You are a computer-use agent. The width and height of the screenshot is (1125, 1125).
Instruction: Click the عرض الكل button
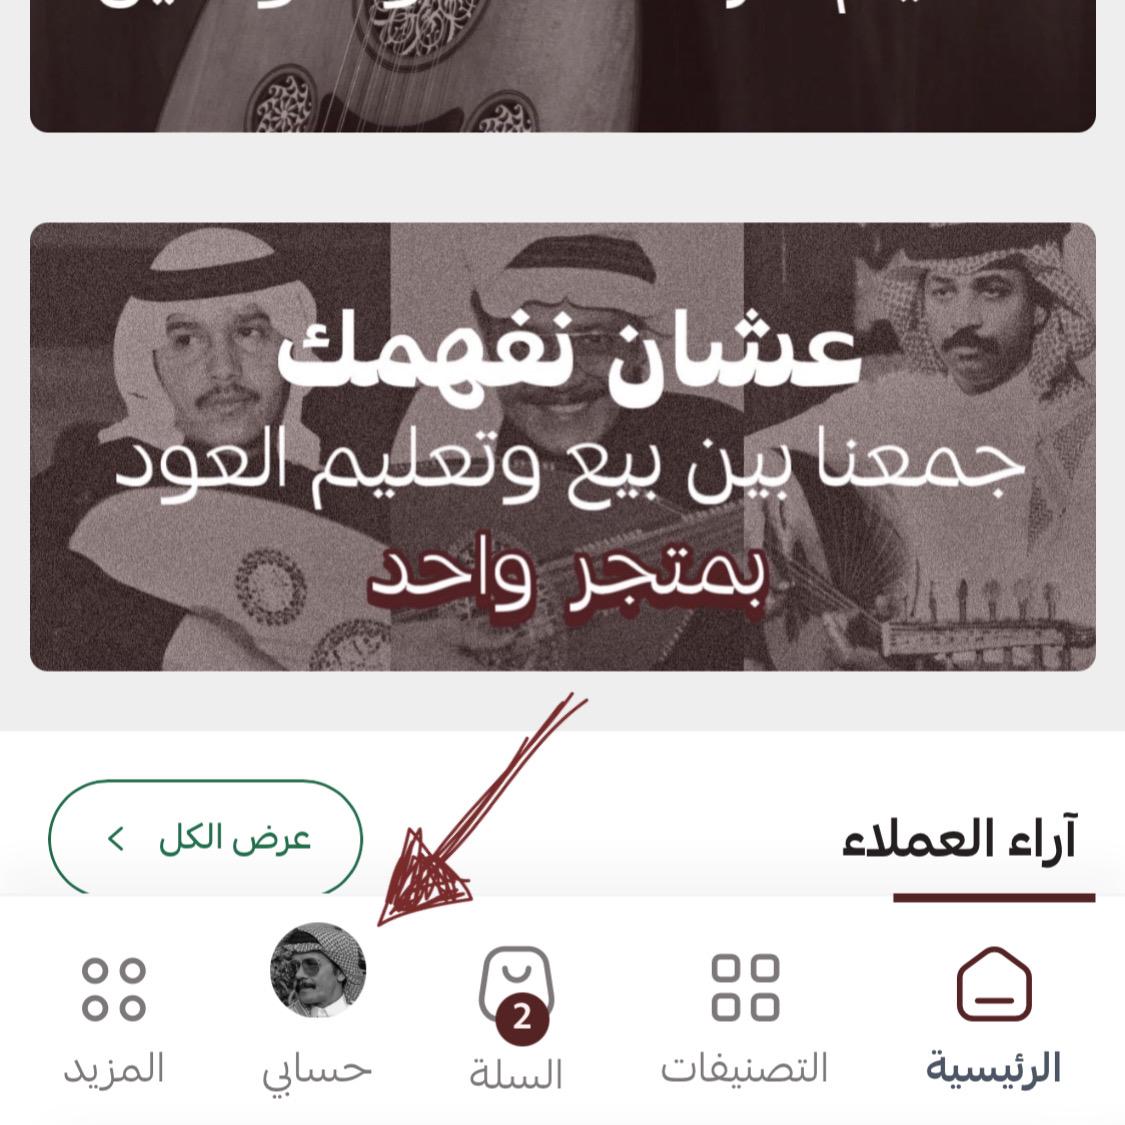pyautogui.click(x=205, y=838)
